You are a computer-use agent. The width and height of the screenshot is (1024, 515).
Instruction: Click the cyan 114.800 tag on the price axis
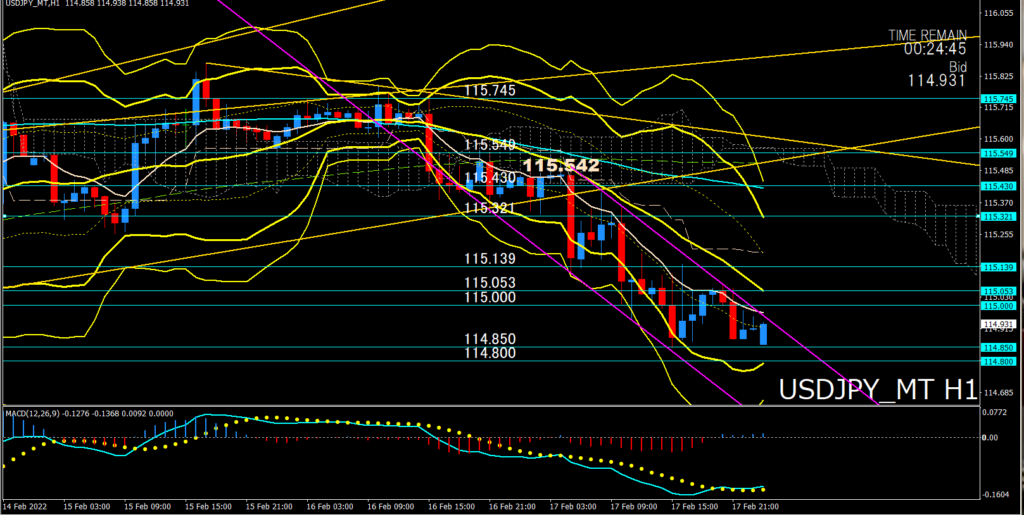coord(997,362)
